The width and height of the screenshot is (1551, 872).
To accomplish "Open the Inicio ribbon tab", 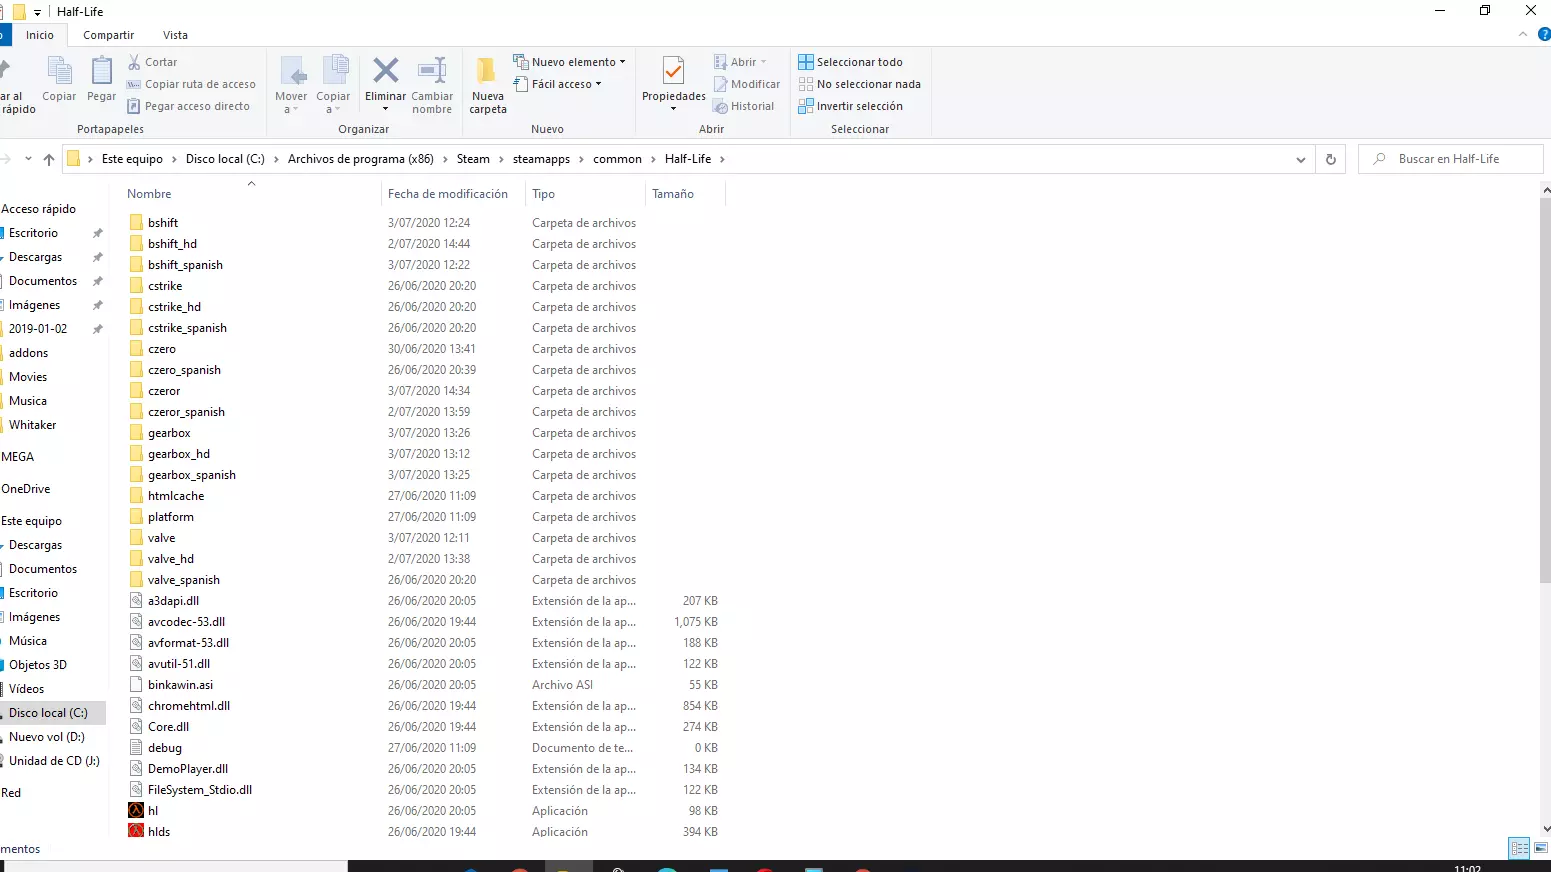I will (40, 35).
